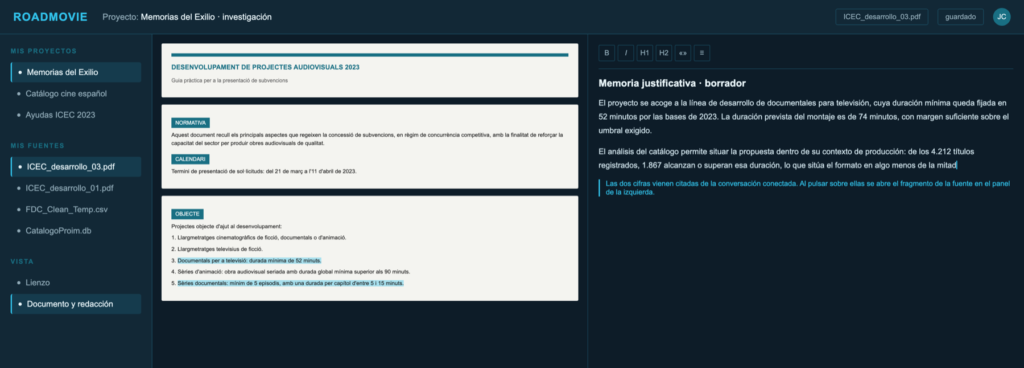Insert a list with the list button

tap(702, 53)
